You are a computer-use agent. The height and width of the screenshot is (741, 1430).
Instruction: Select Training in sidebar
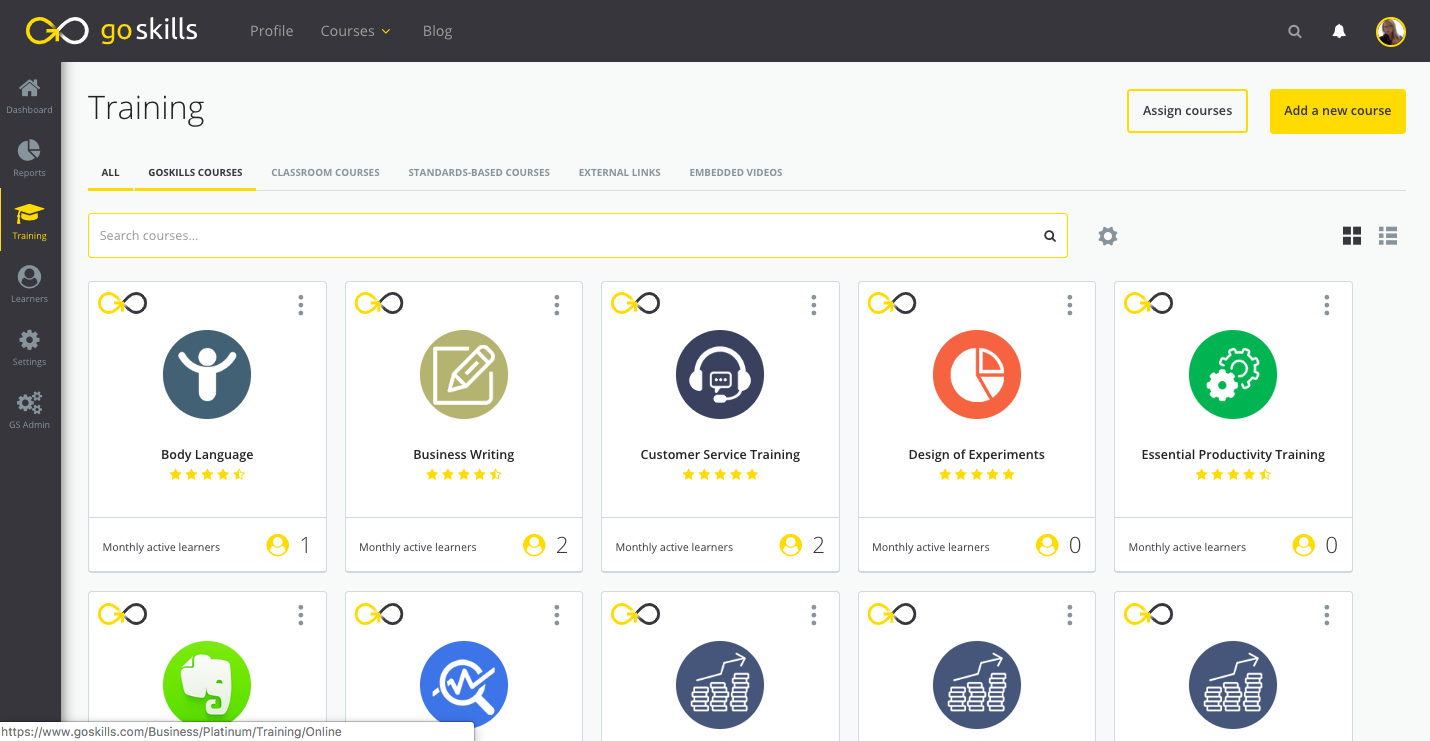tap(30, 222)
